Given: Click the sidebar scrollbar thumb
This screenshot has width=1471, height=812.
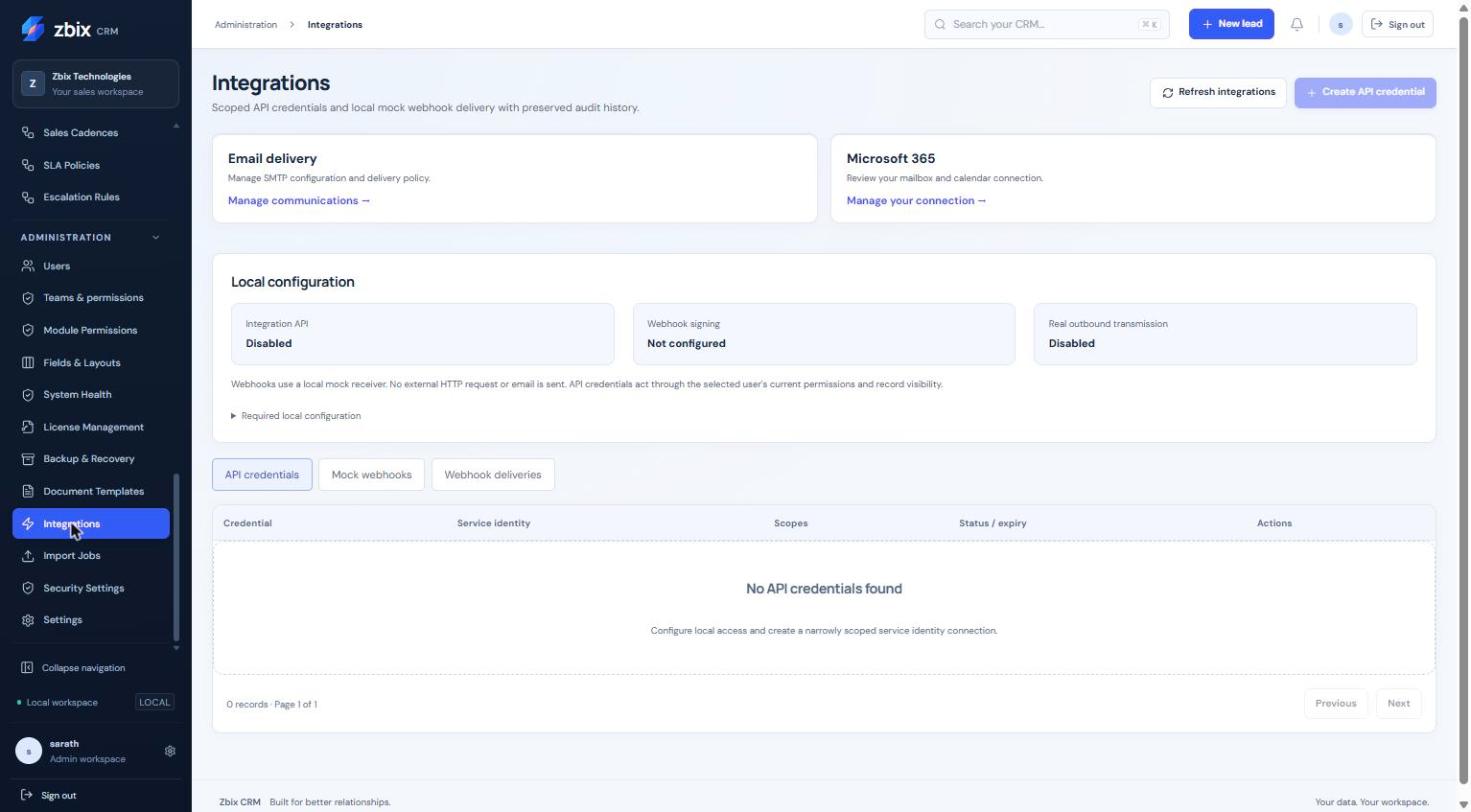Looking at the screenshot, I should coord(177,558).
